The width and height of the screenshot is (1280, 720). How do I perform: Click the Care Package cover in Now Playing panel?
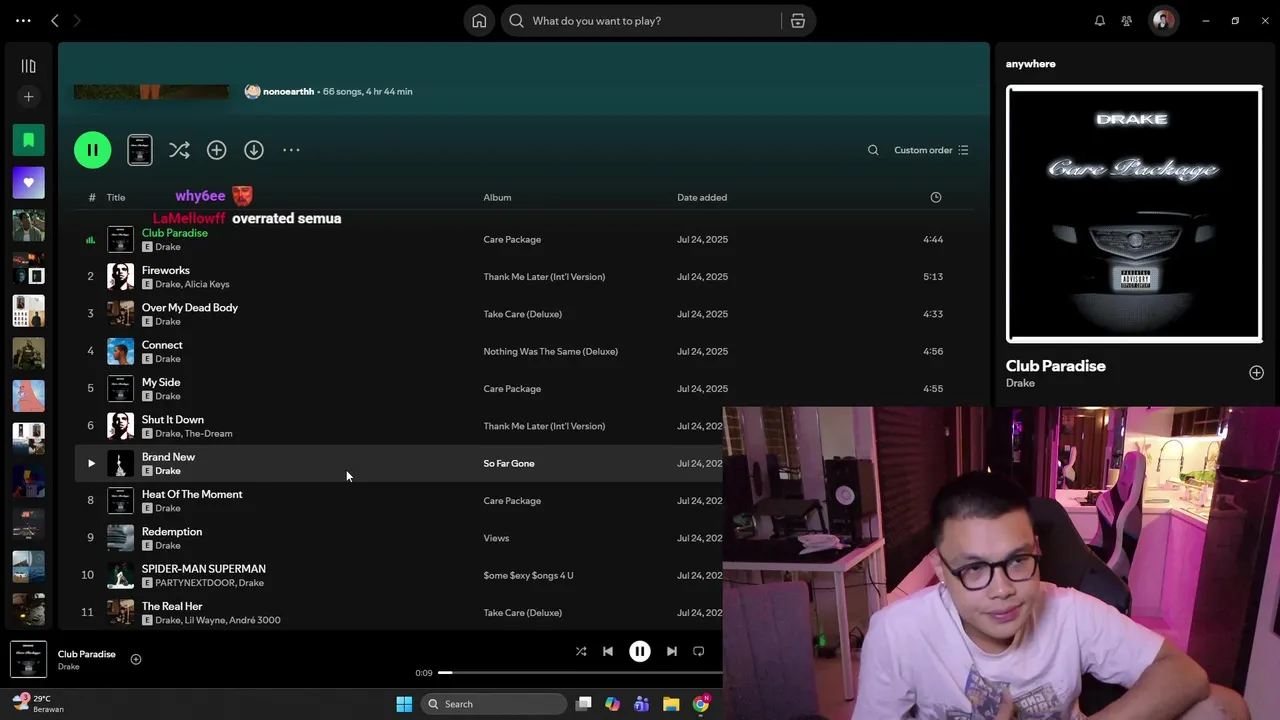pos(1134,214)
